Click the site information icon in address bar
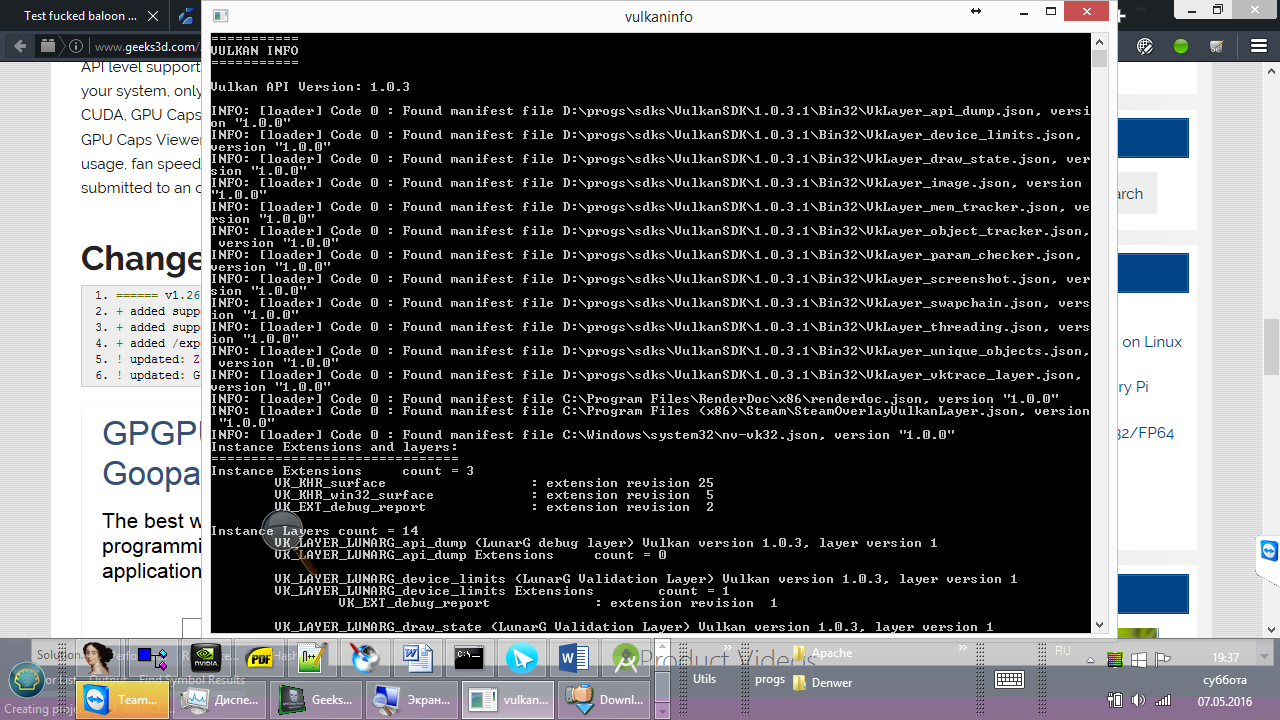Screen dimensions: 1280x720 tap(77, 46)
